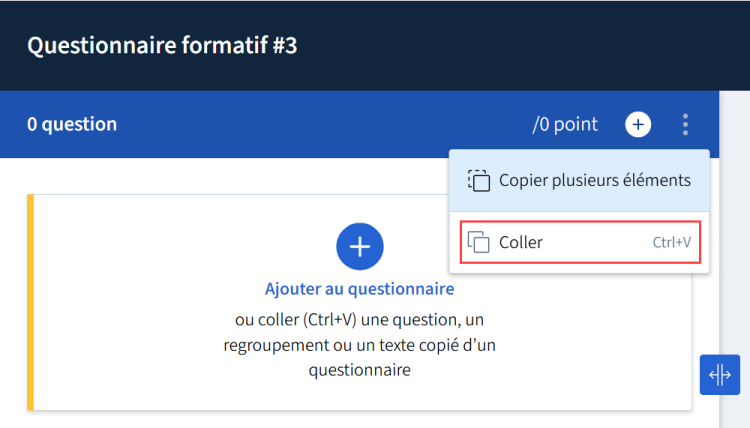Open the three-dot options menu
This screenshot has height=428, width=750.
pyautogui.click(x=685, y=124)
